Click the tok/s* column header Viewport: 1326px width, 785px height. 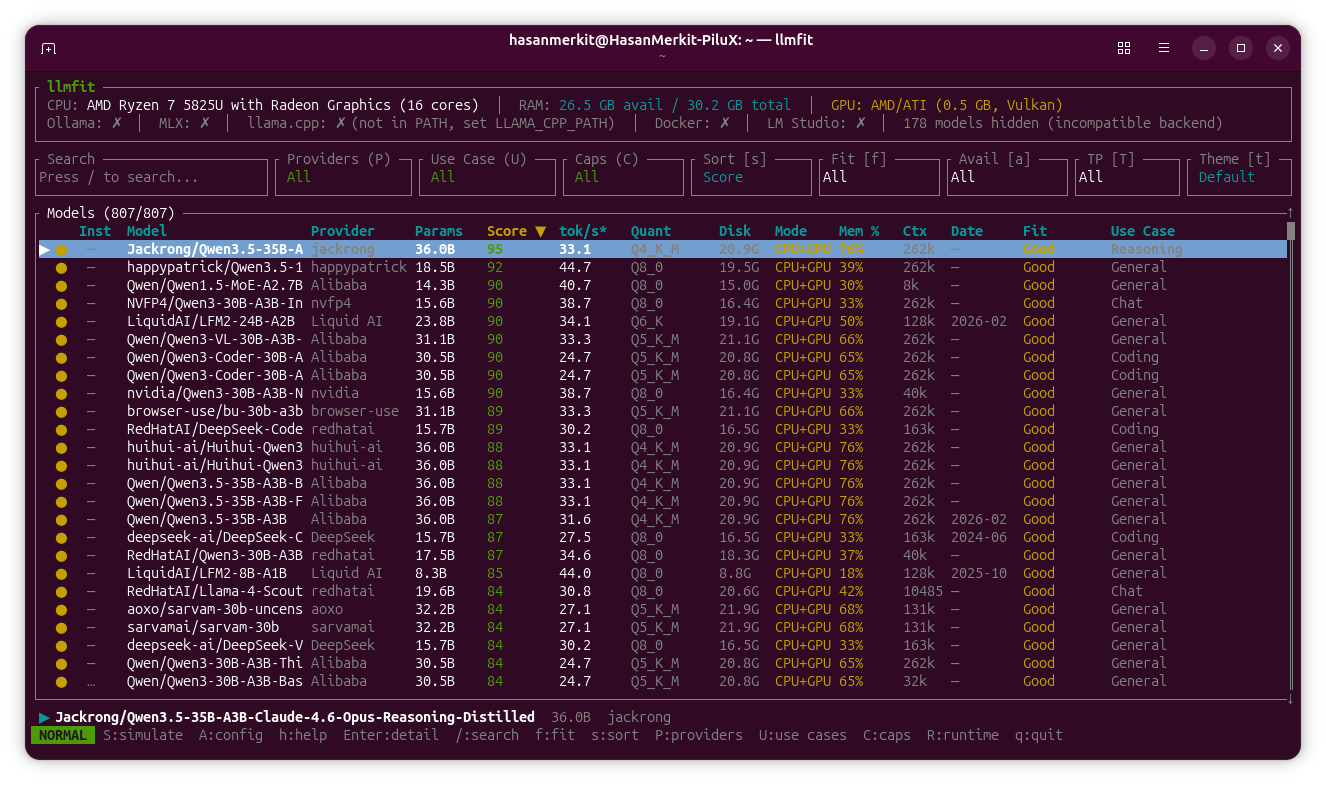583,232
